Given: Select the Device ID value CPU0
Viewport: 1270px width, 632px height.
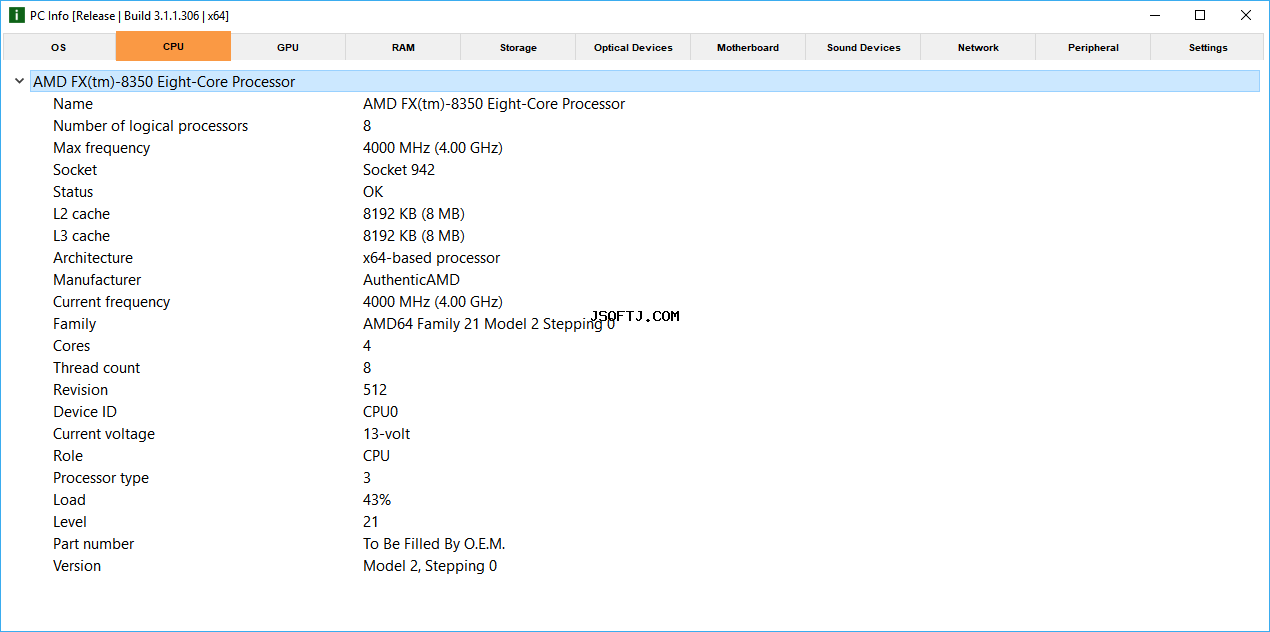Looking at the screenshot, I should 380,412.
